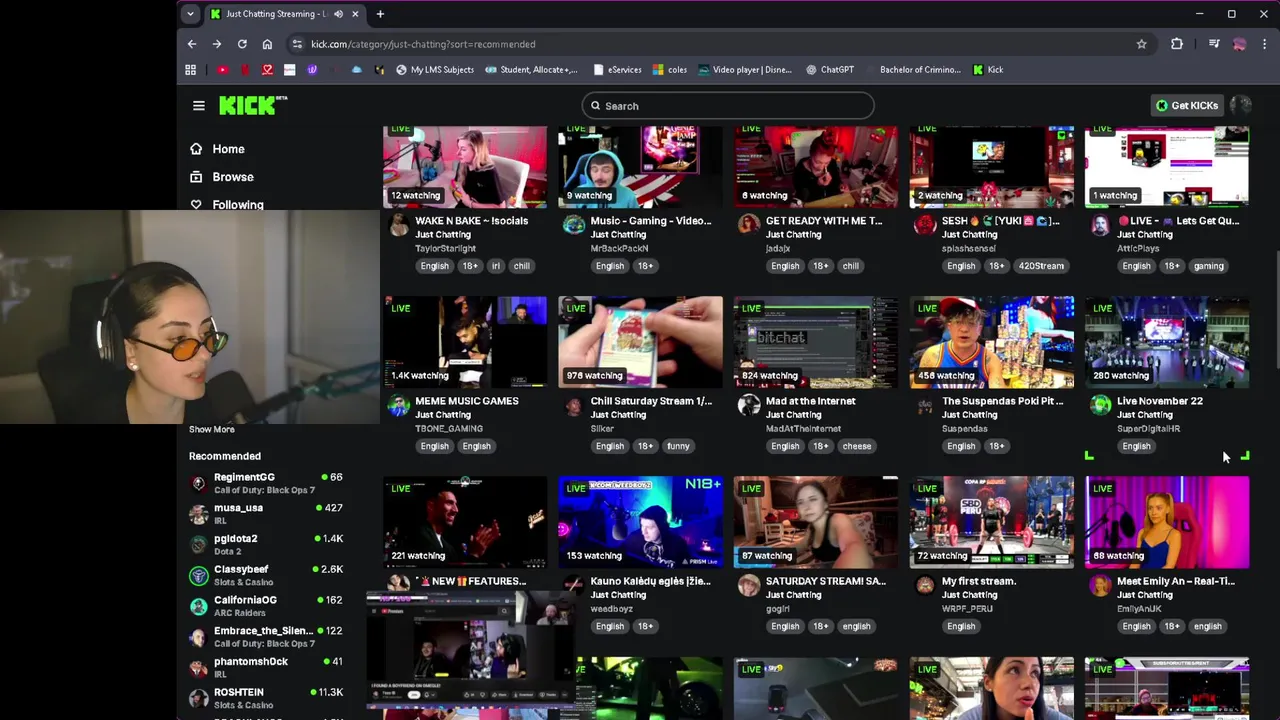Open RegimentGG recommended channel
Viewport: 1280px width, 720px height.
pos(266,483)
